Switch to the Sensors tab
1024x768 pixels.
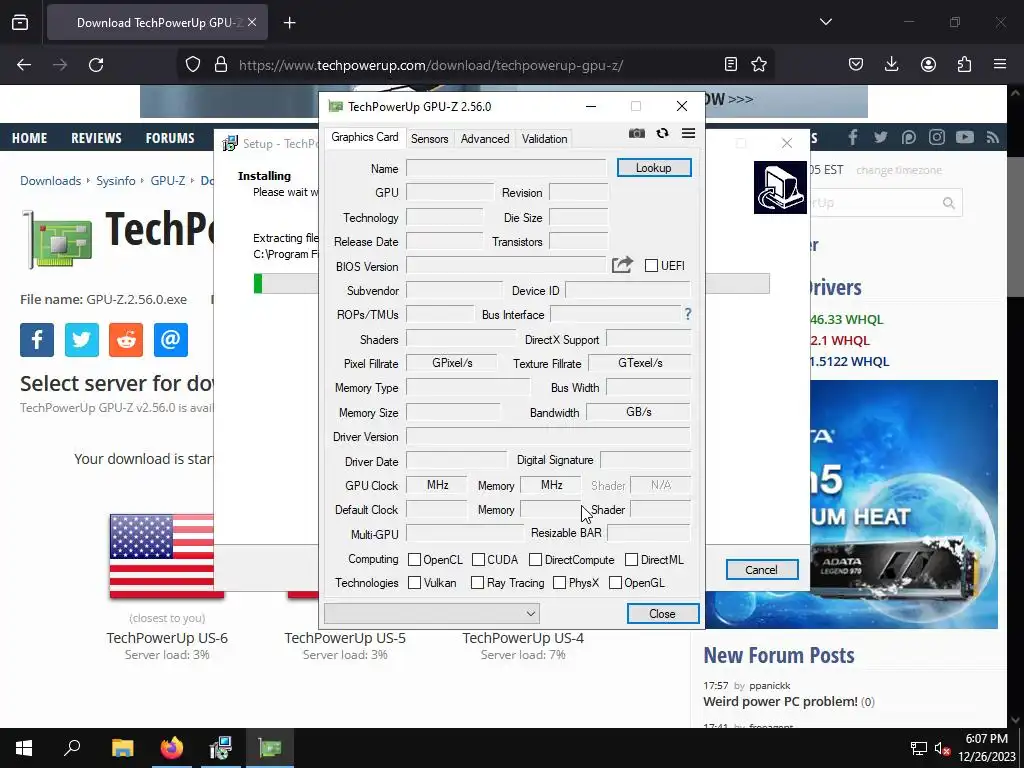[429, 138]
